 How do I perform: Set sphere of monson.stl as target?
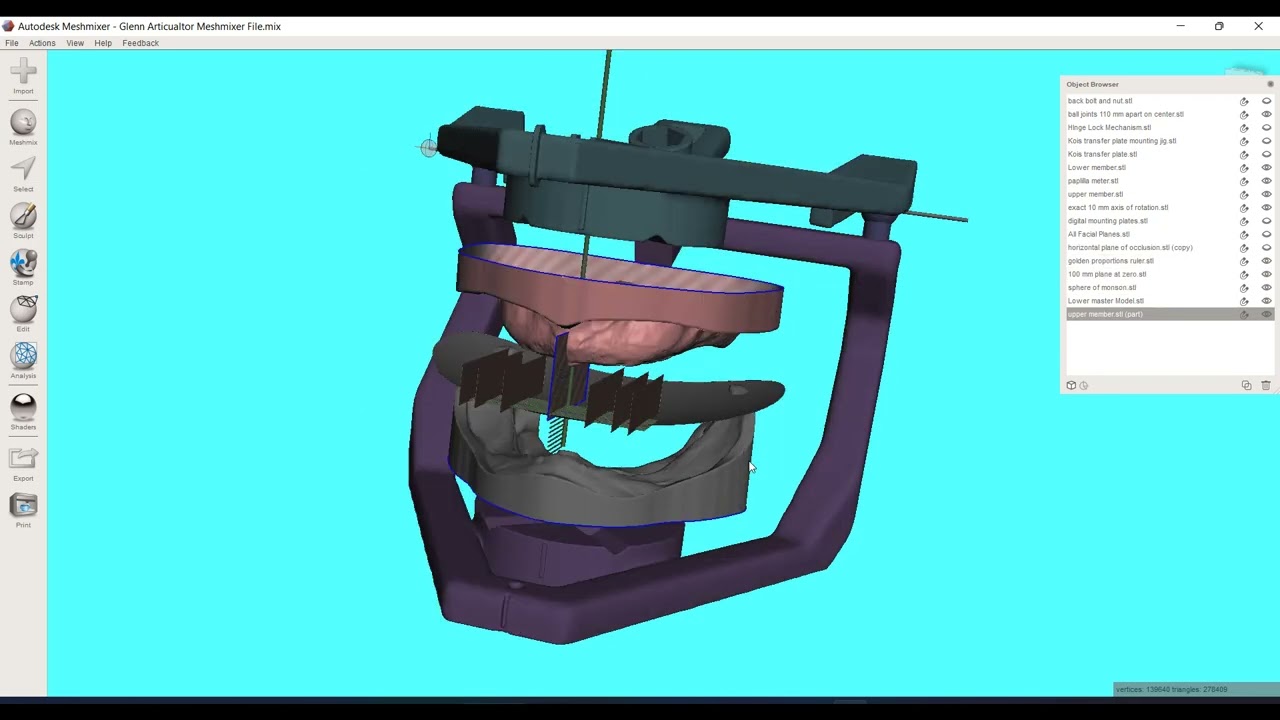pyautogui.click(x=1244, y=288)
